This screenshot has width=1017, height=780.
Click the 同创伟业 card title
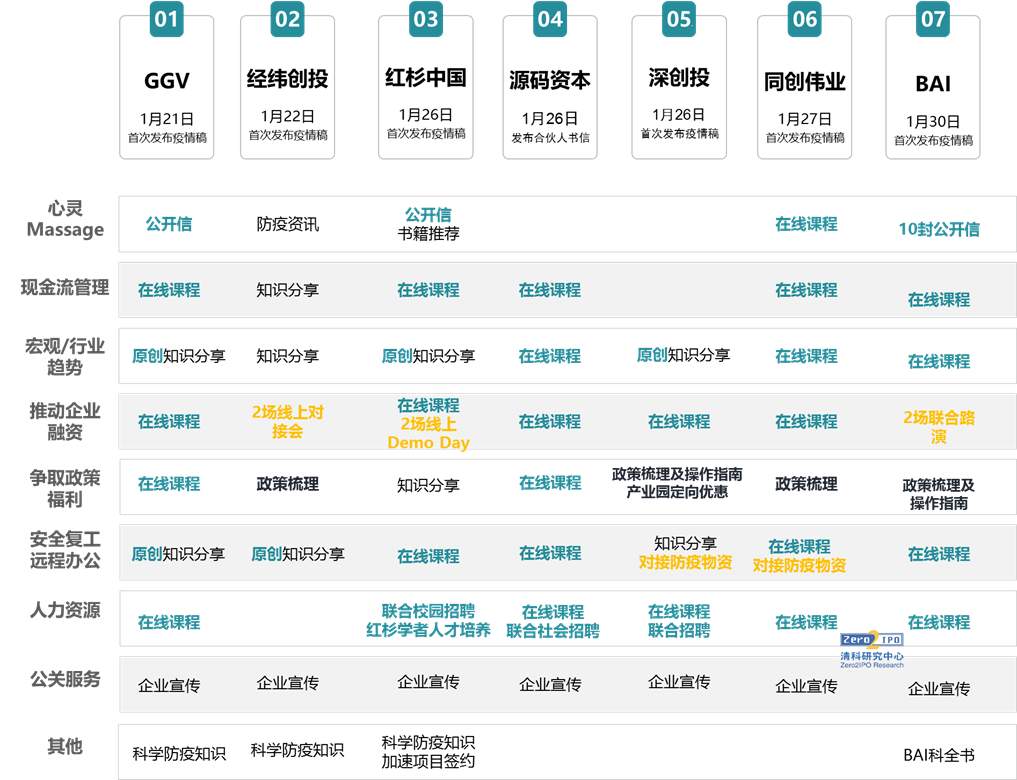click(805, 82)
